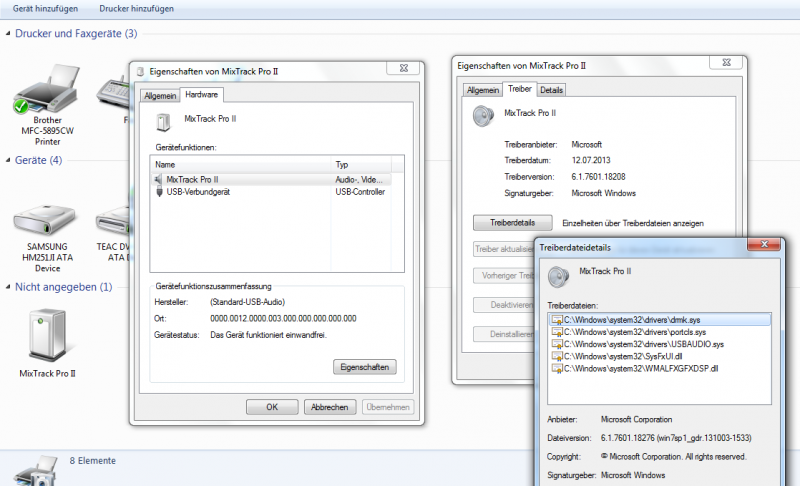Click the USB-Verbundgerät plug icon
This screenshot has height=486, width=800.
coord(159,192)
